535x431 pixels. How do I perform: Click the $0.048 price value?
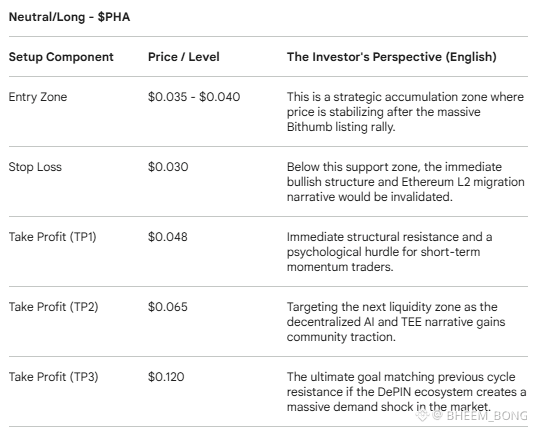tap(168, 237)
